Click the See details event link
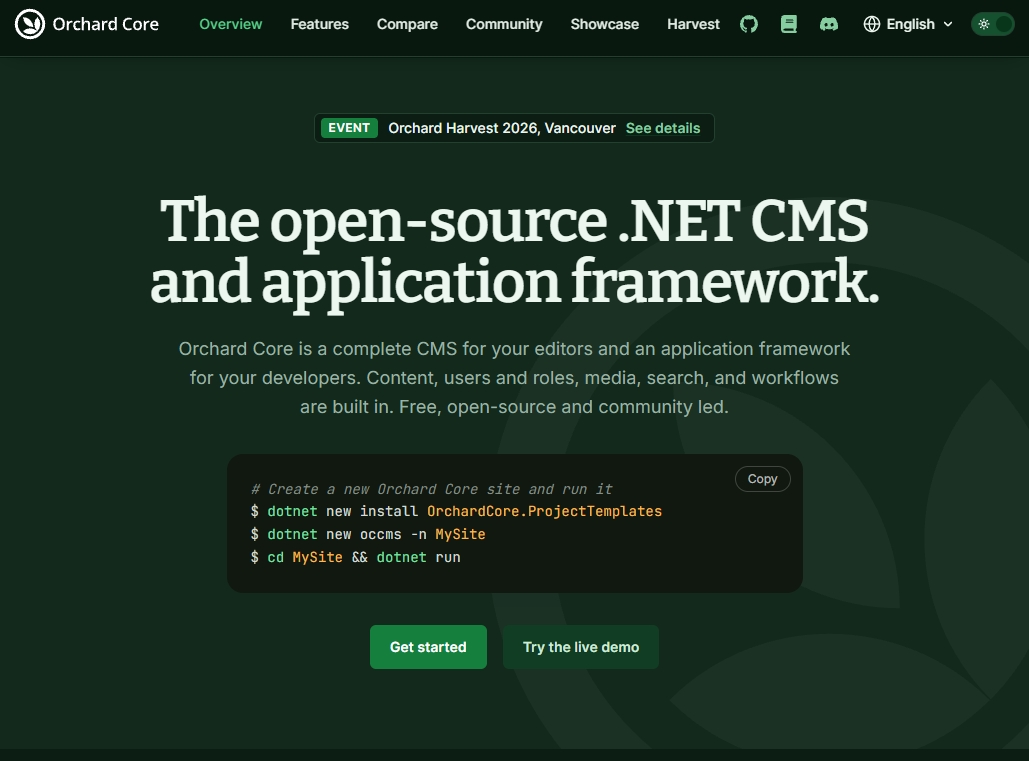Viewport: 1029px width, 761px height. click(663, 128)
